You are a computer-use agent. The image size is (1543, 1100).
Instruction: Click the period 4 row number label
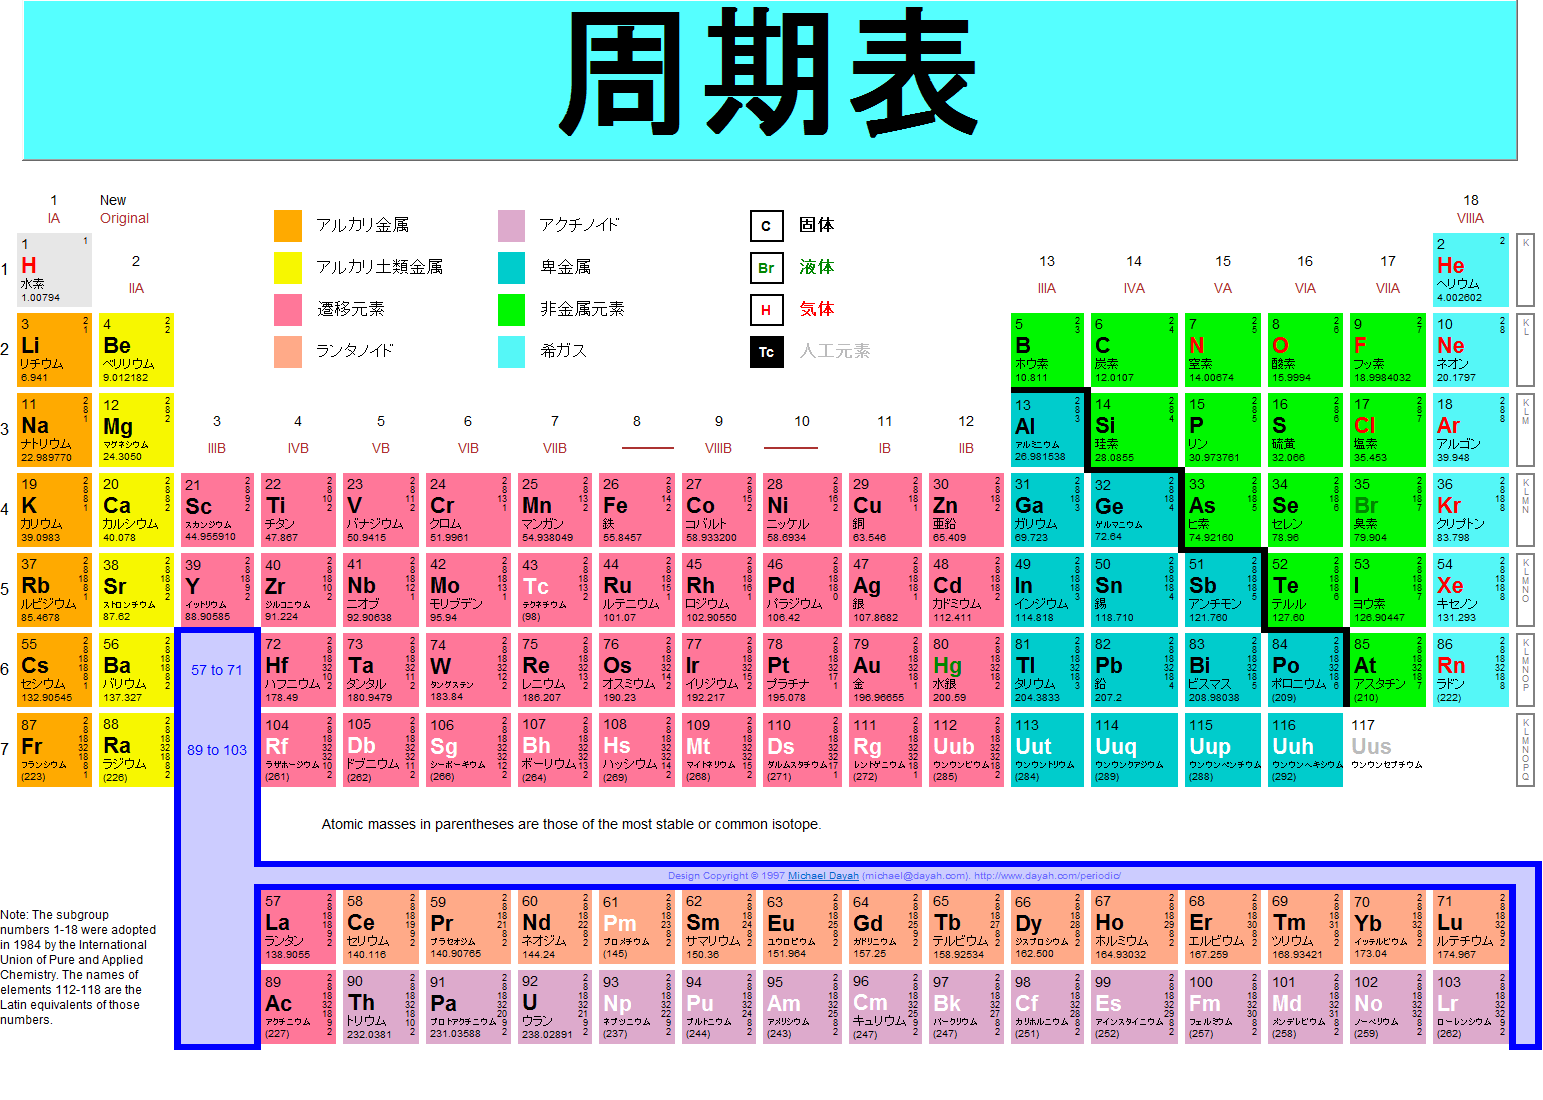click(x=5, y=509)
